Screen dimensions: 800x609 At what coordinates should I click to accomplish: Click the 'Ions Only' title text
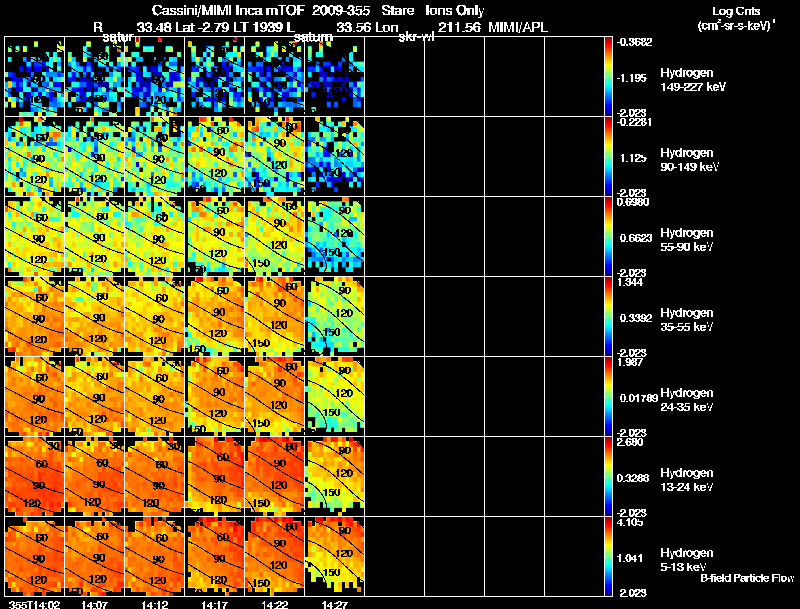[x=455, y=10]
